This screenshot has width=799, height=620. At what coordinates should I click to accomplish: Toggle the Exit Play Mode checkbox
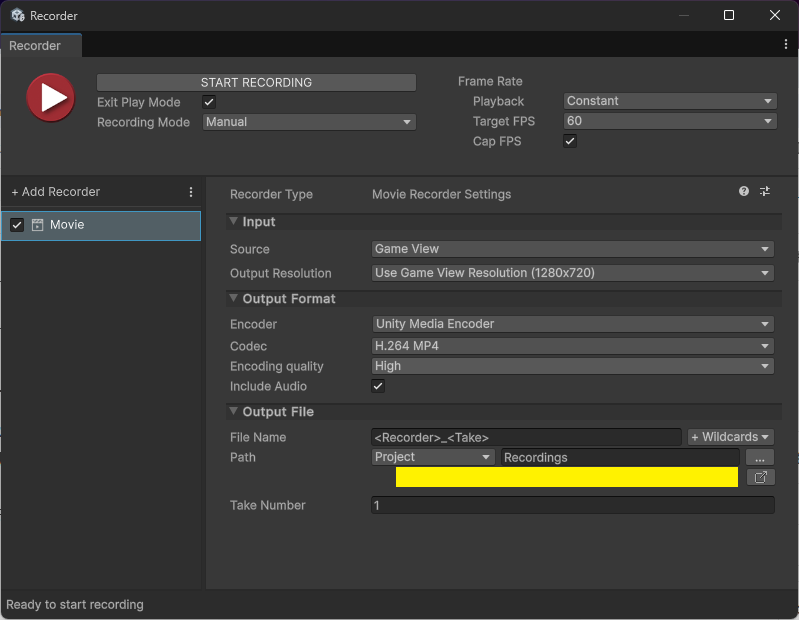pyautogui.click(x=209, y=102)
